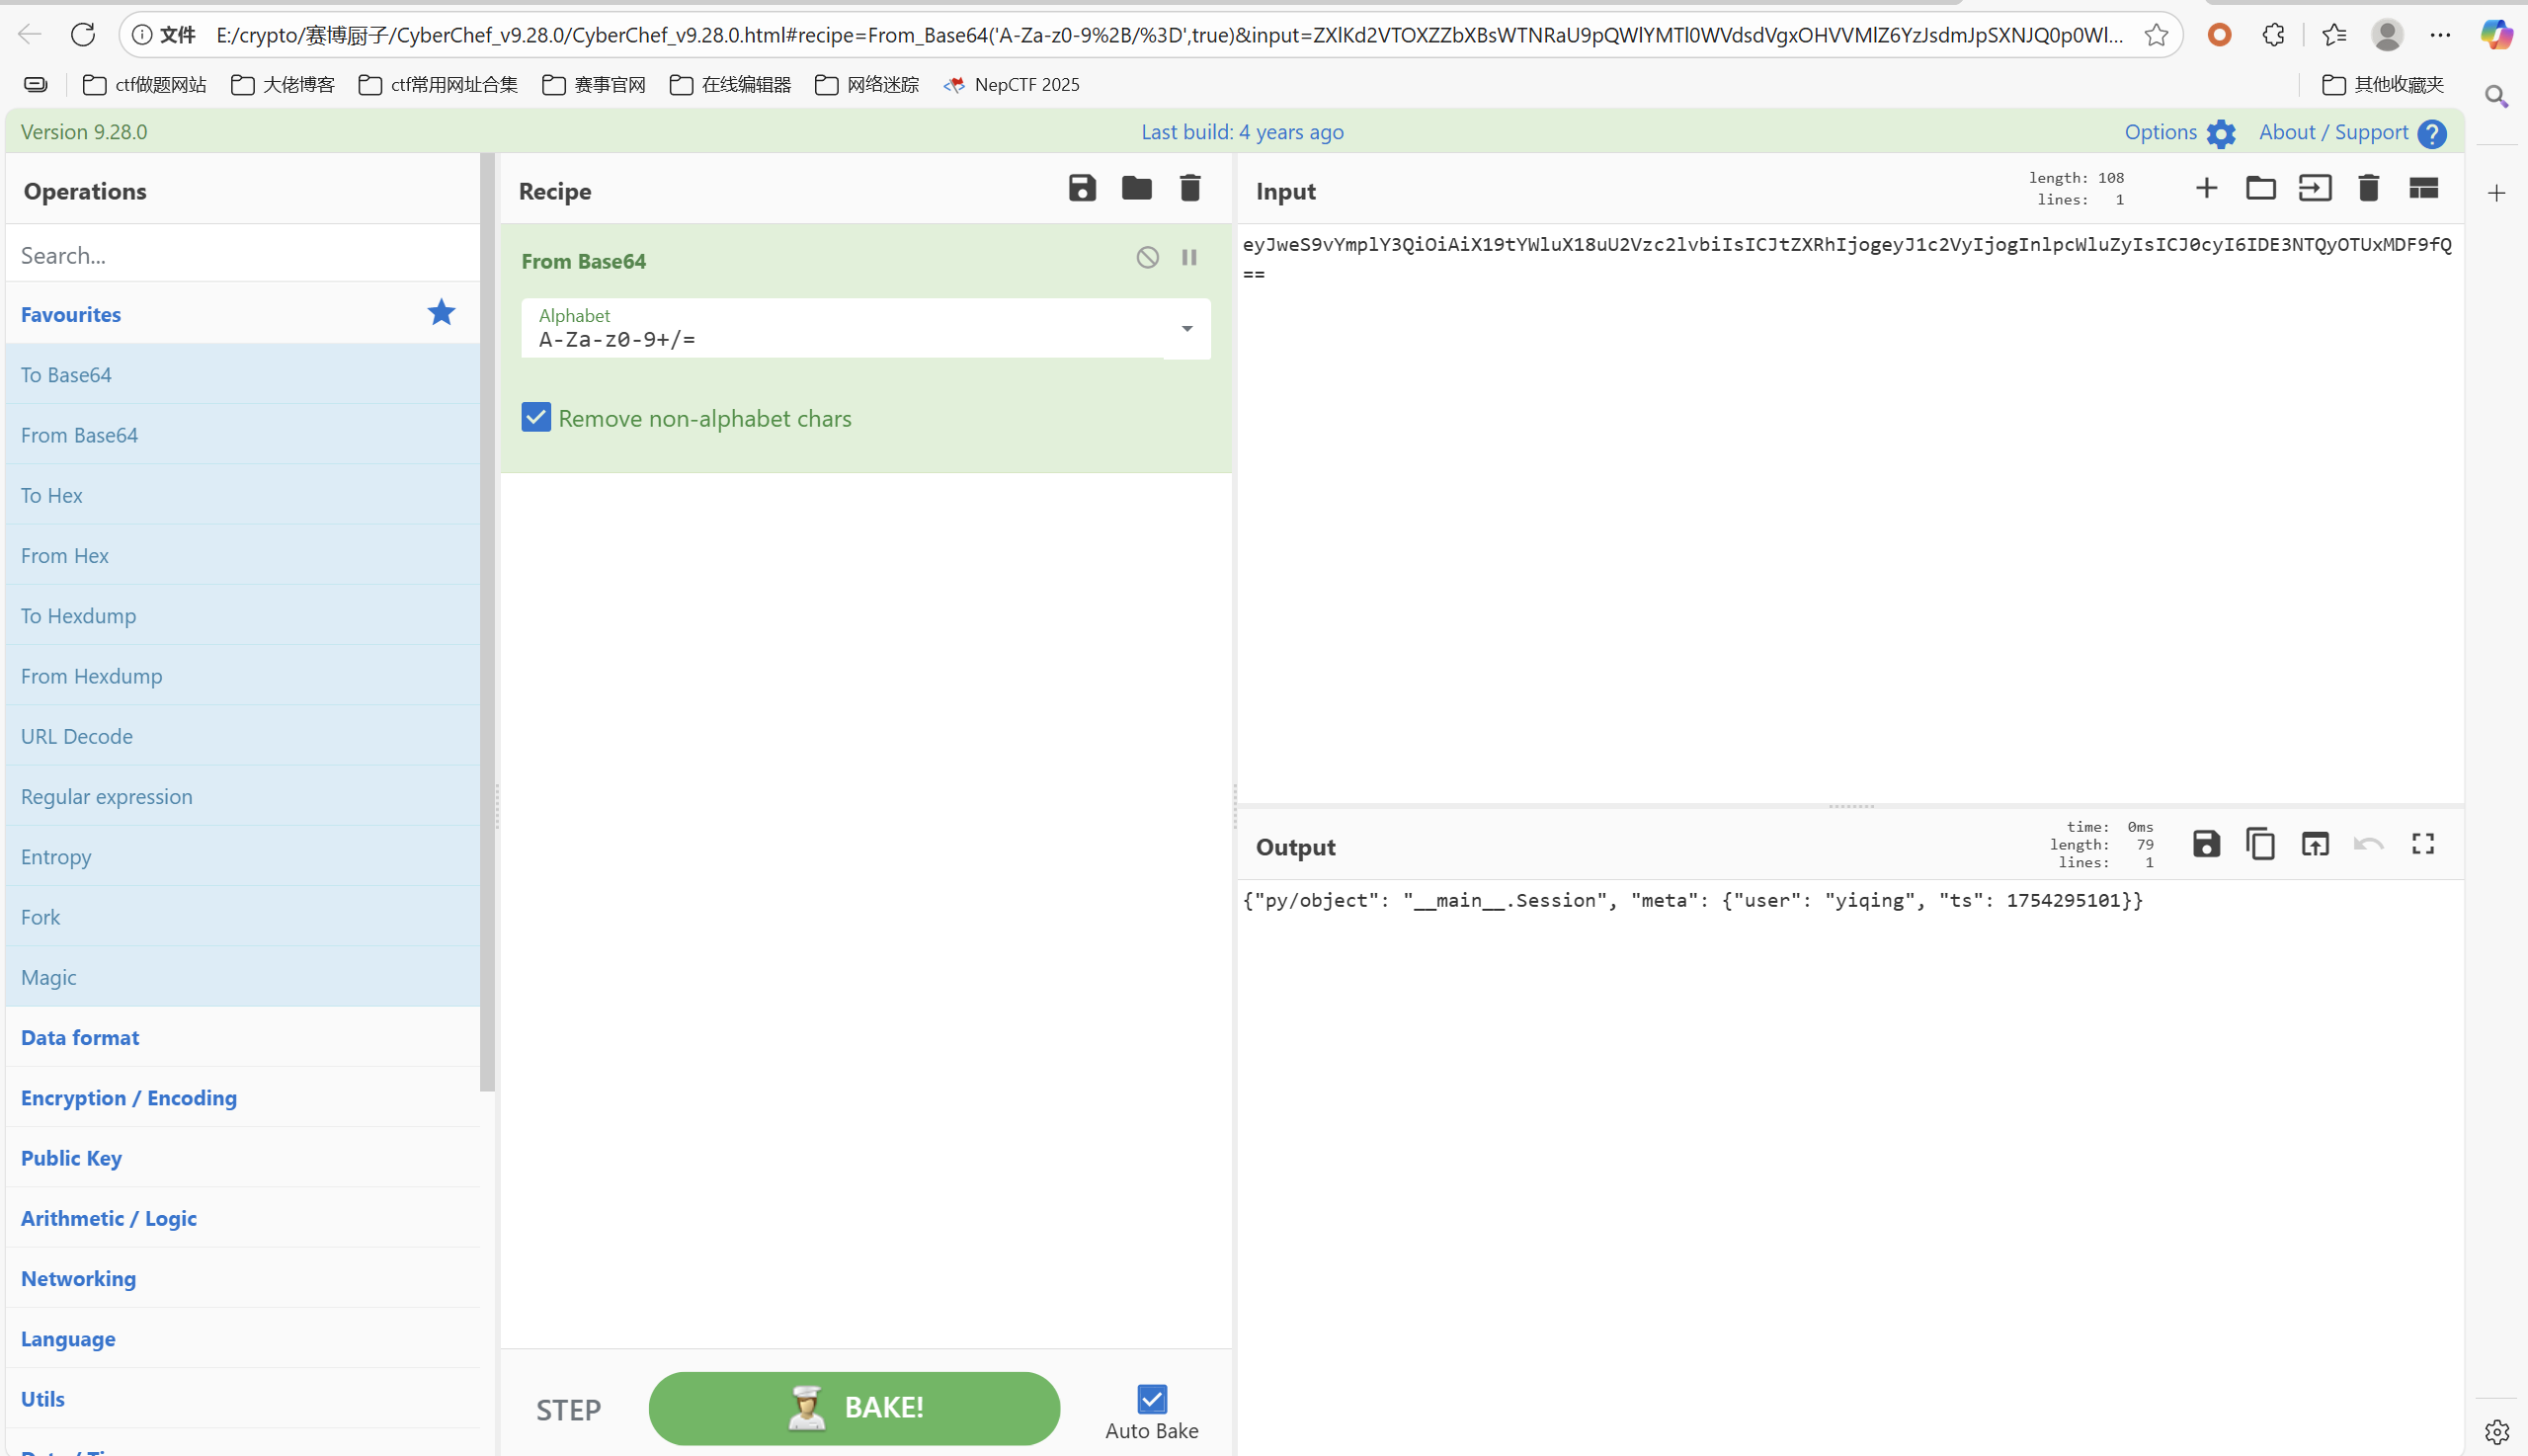Open 大佬博客 bookmarks folder
This screenshot has width=2528, height=1456.
(283, 85)
